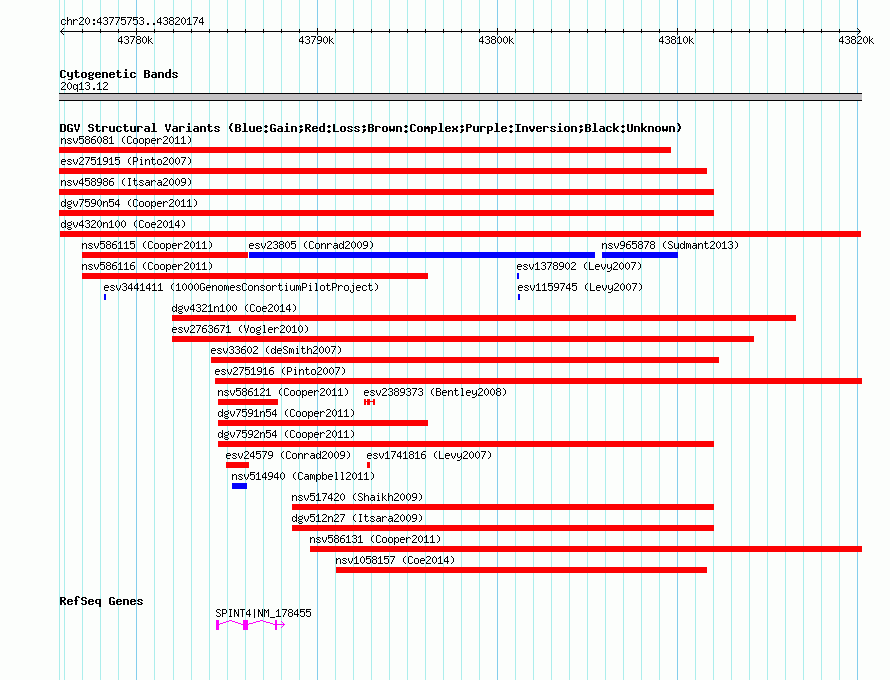Open the nsv514940 (Campbell2011) label
Viewport: 890px width, 680px height.
(x=303, y=476)
